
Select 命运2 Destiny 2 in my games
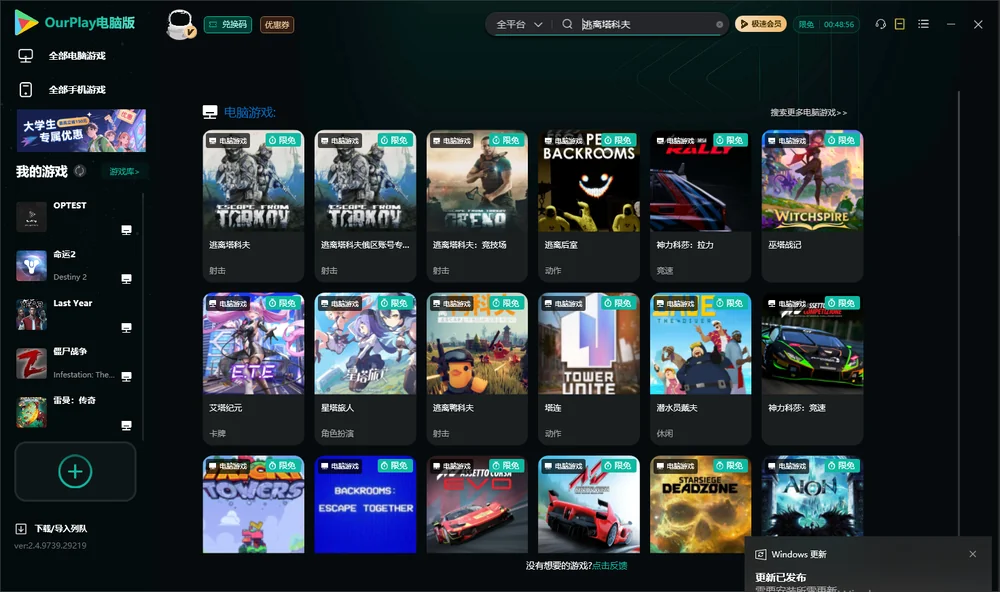pos(75,265)
